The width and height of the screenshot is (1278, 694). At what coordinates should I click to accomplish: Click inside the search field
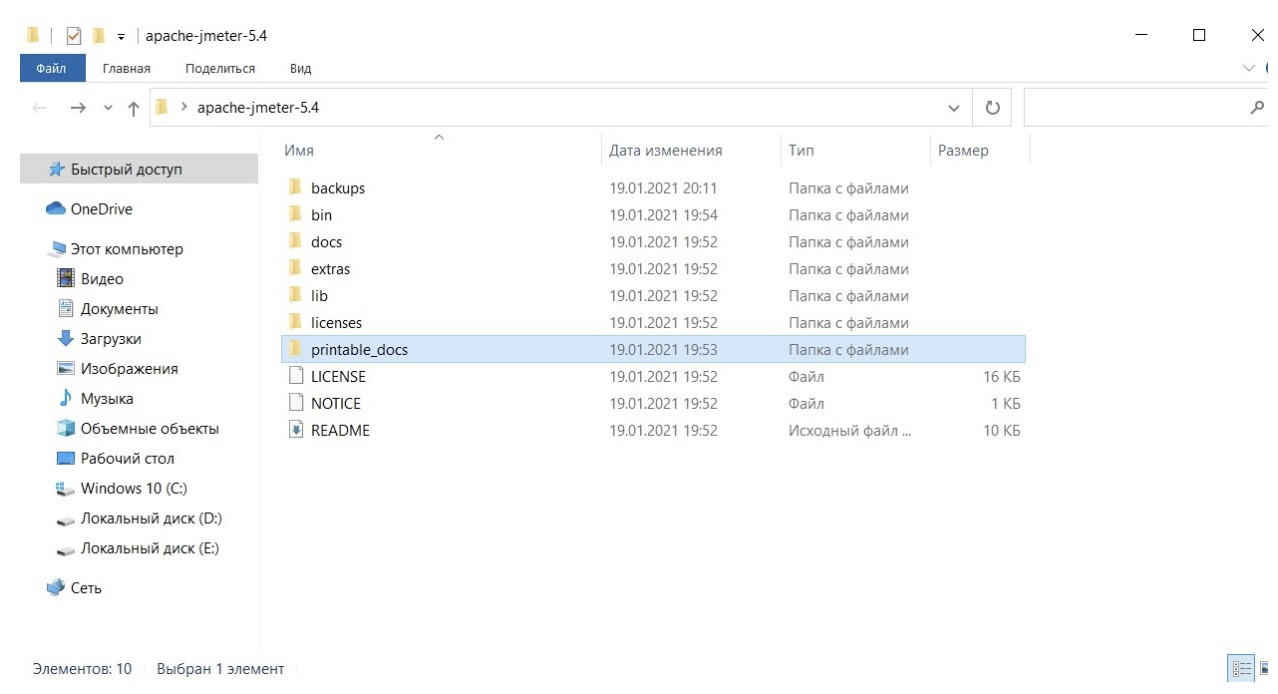(x=1140, y=106)
